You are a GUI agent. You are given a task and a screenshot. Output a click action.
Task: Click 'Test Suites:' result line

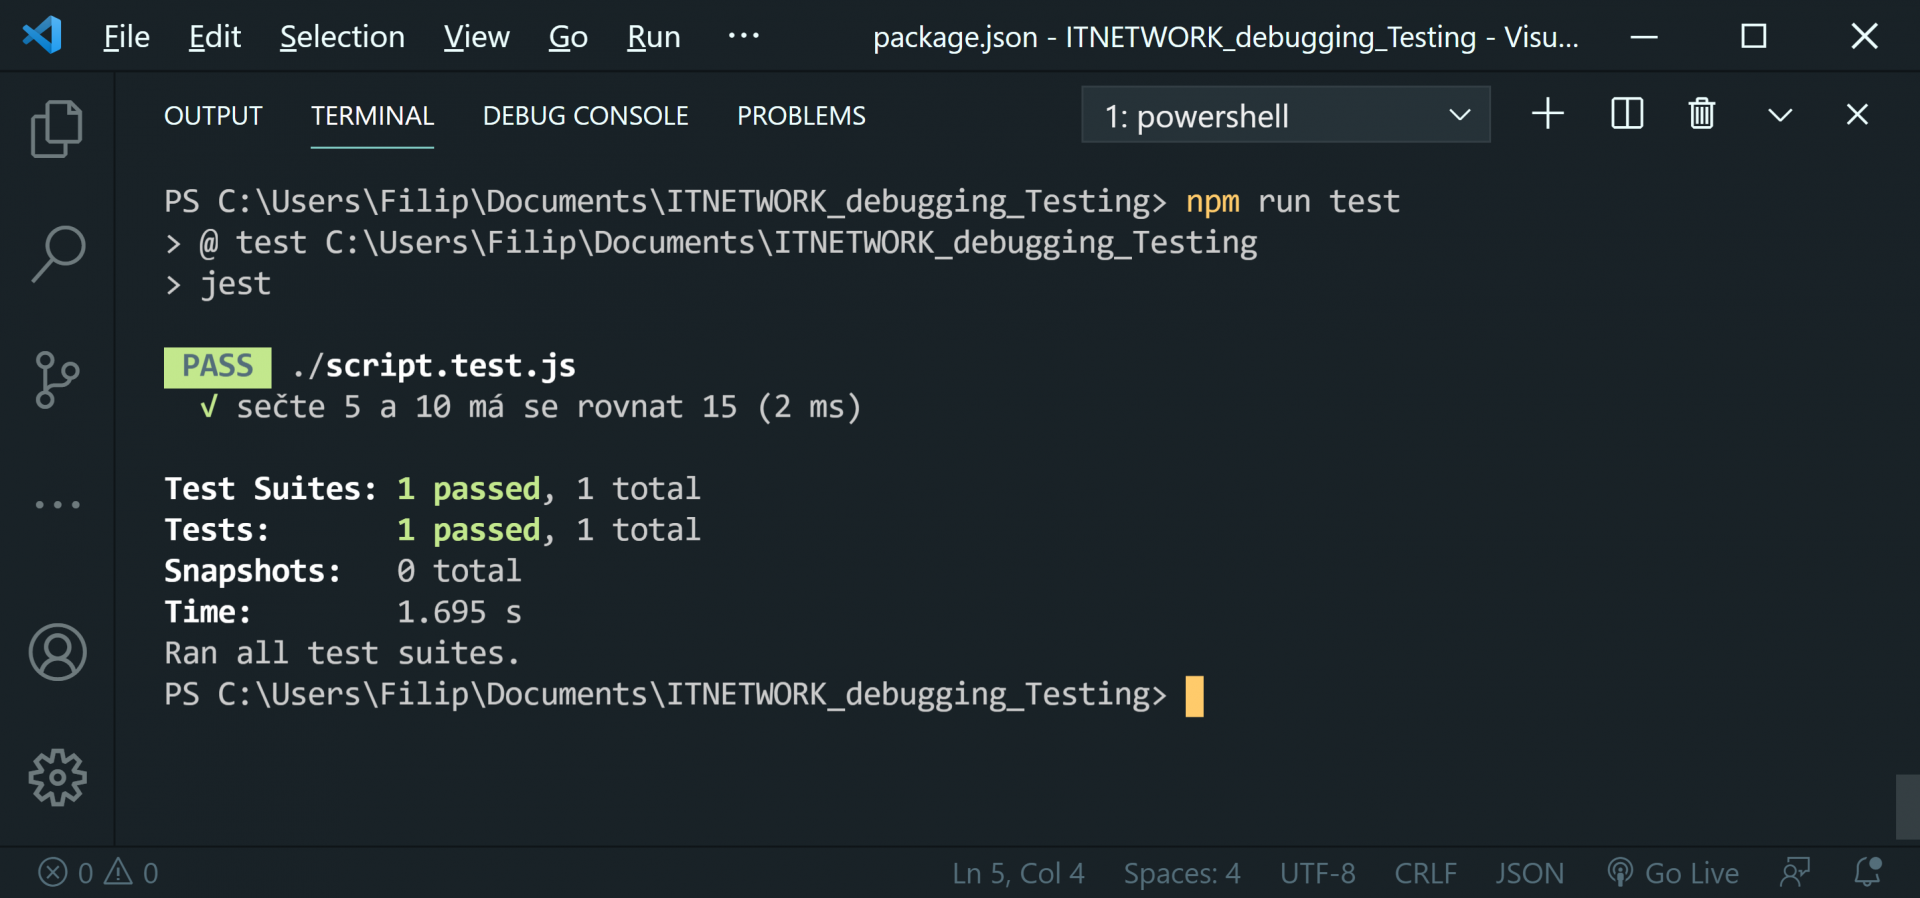432,490
